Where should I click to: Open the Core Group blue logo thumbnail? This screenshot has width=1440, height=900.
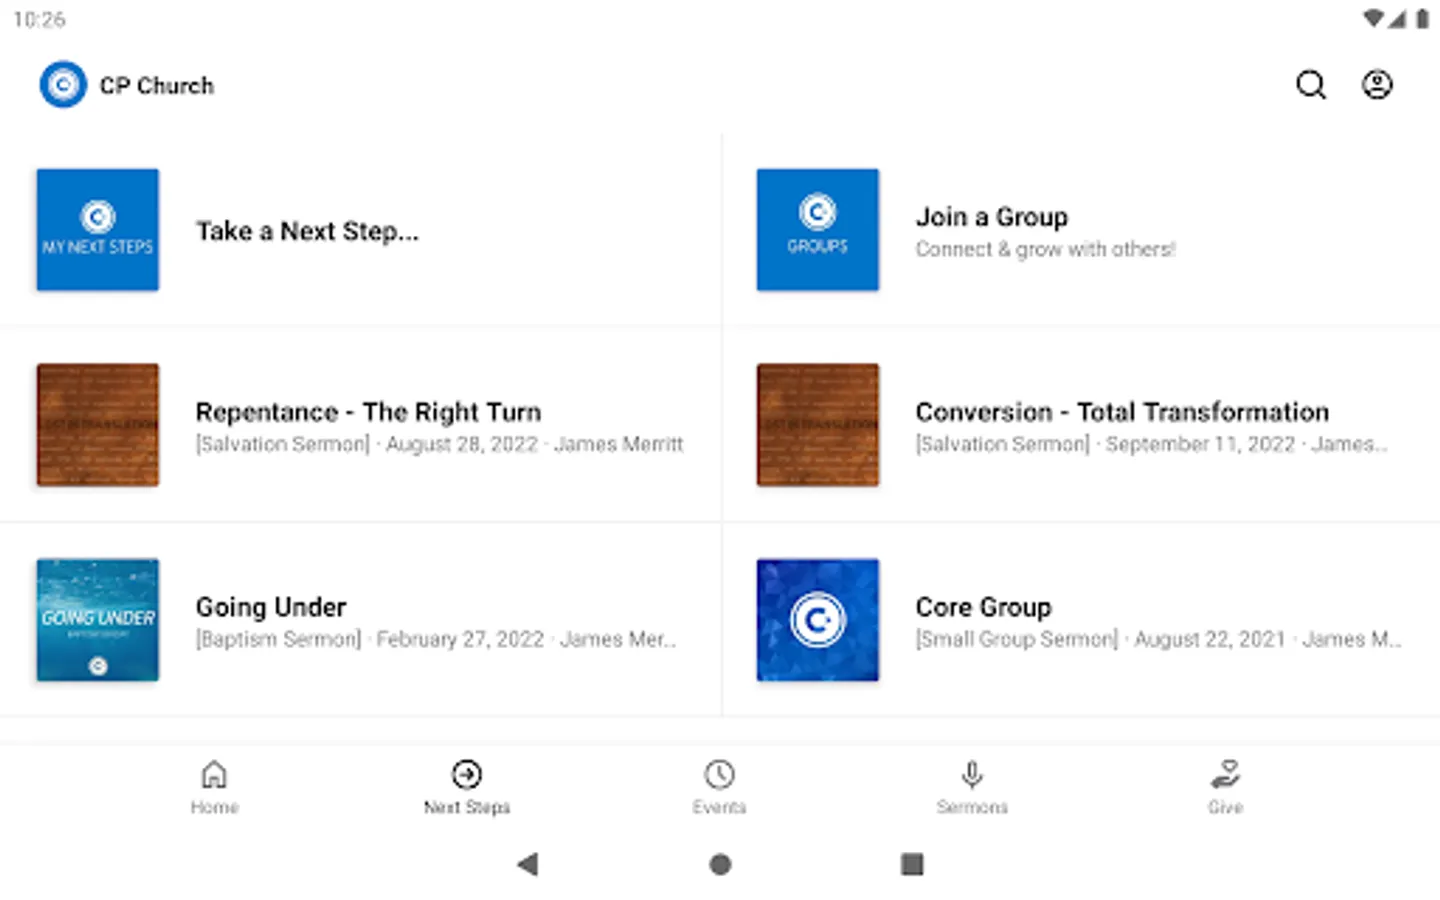818,620
